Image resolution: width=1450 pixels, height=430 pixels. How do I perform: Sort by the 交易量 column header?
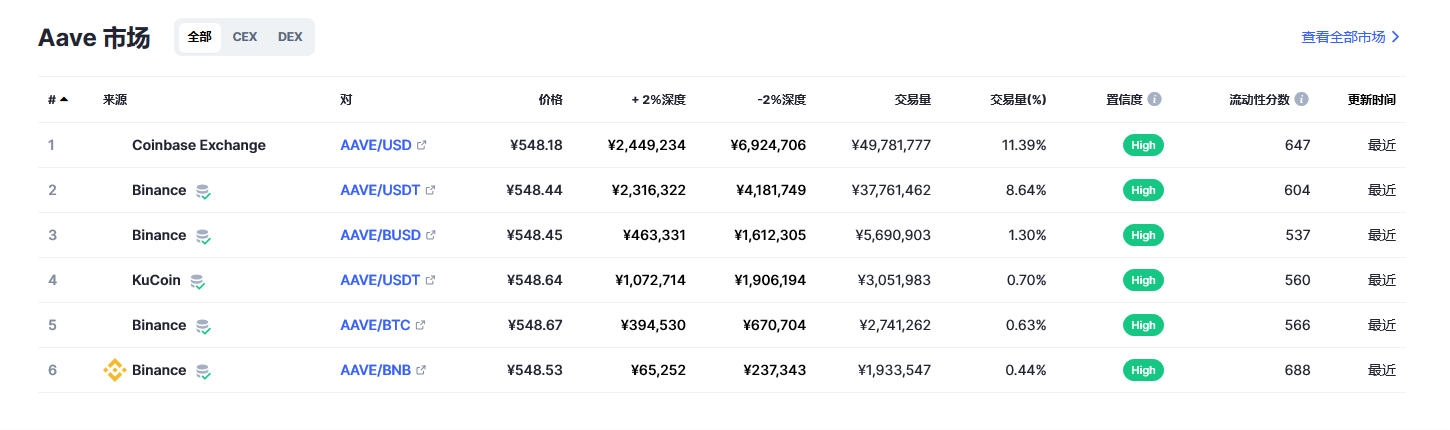coord(913,100)
